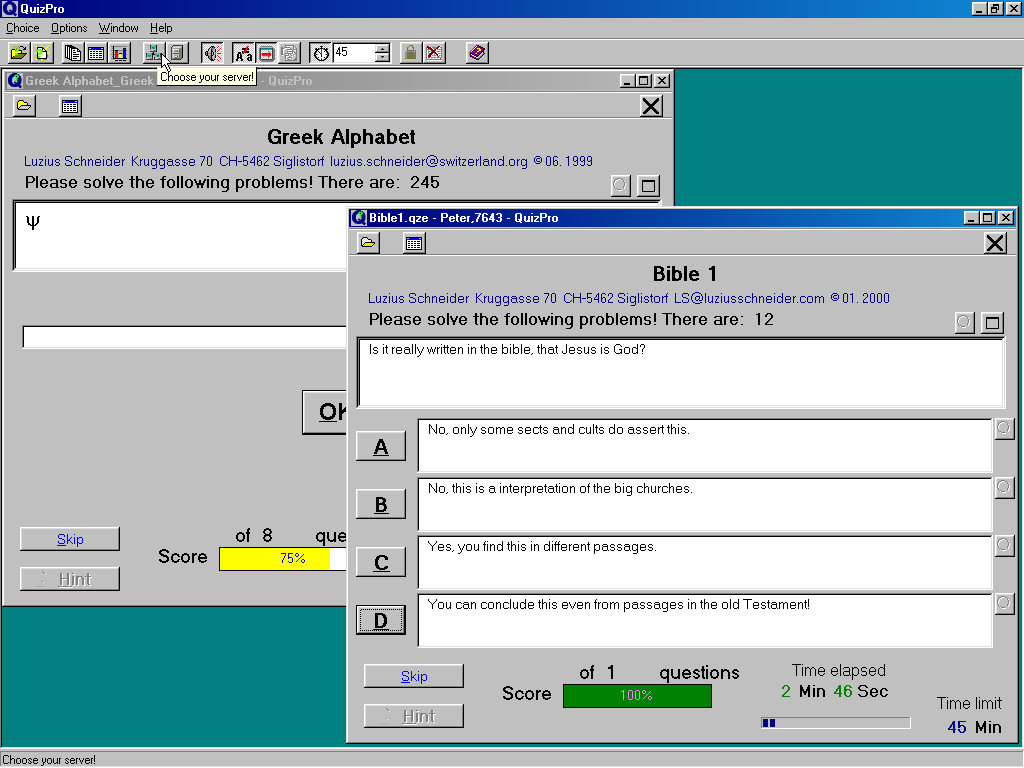Screen dimensions: 1024x768
Task: Click the lock icon on the toolbar
Action: pos(410,53)
